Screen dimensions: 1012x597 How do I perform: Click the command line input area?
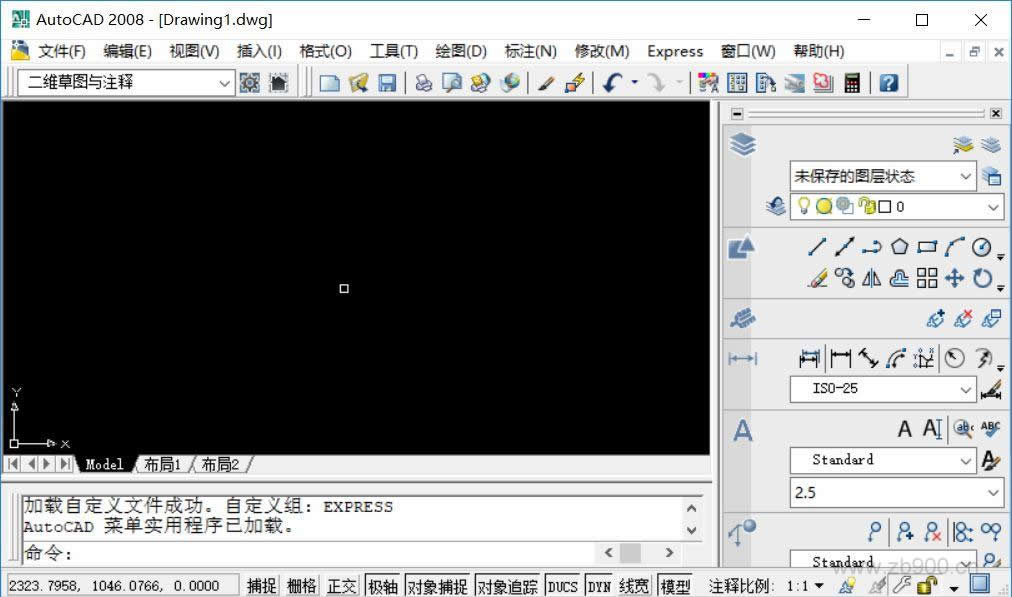click(x=300, y=553)
